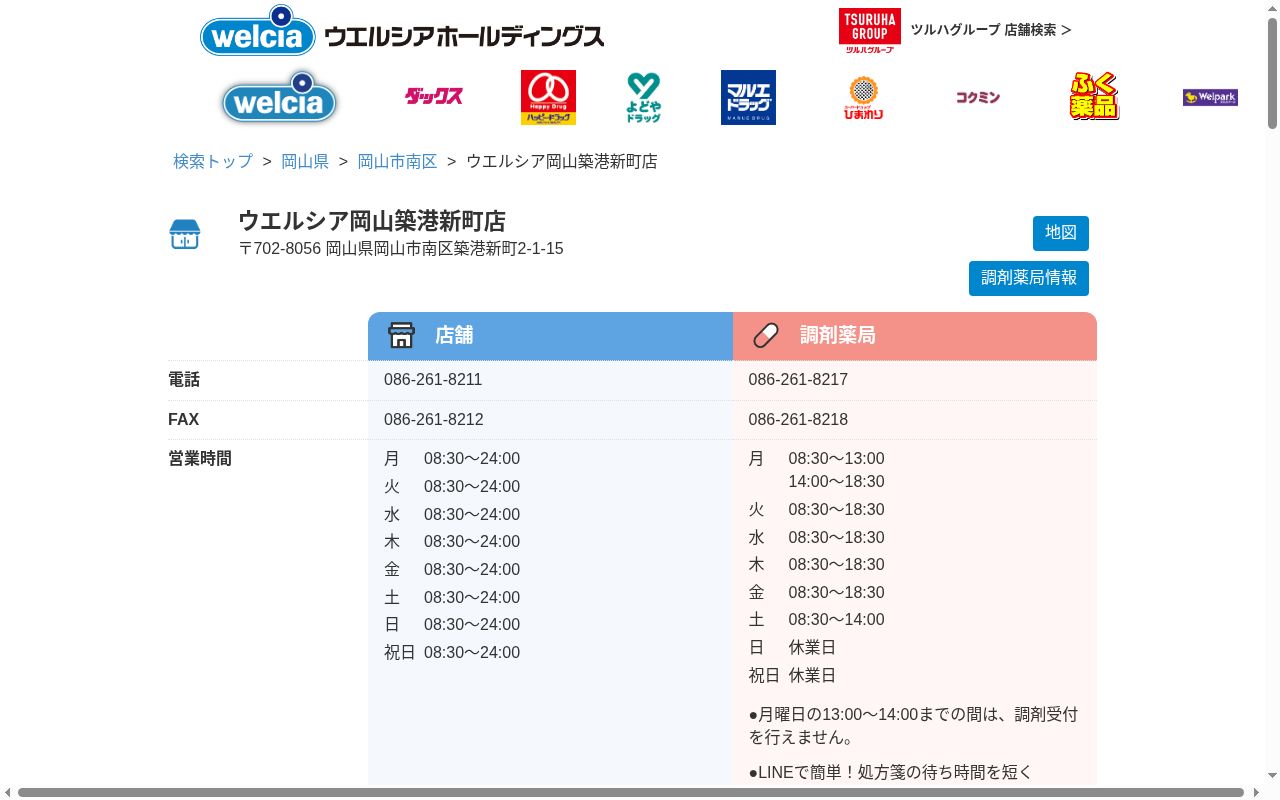Select the ふく薬品 brand logo

click(x=1094, y=96)
